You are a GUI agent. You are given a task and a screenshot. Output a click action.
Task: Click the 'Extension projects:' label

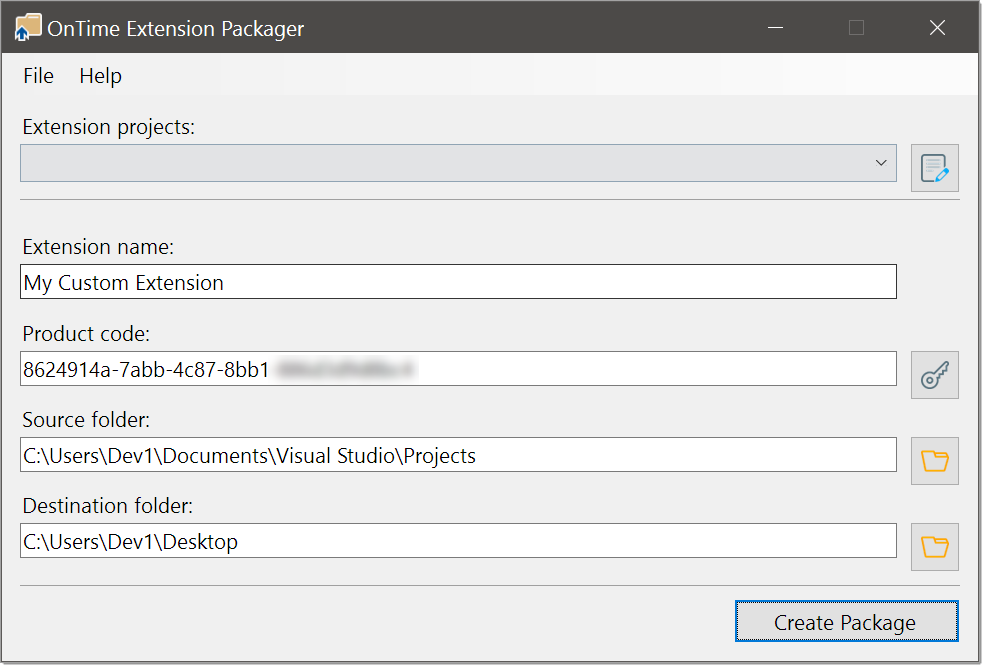109,128
